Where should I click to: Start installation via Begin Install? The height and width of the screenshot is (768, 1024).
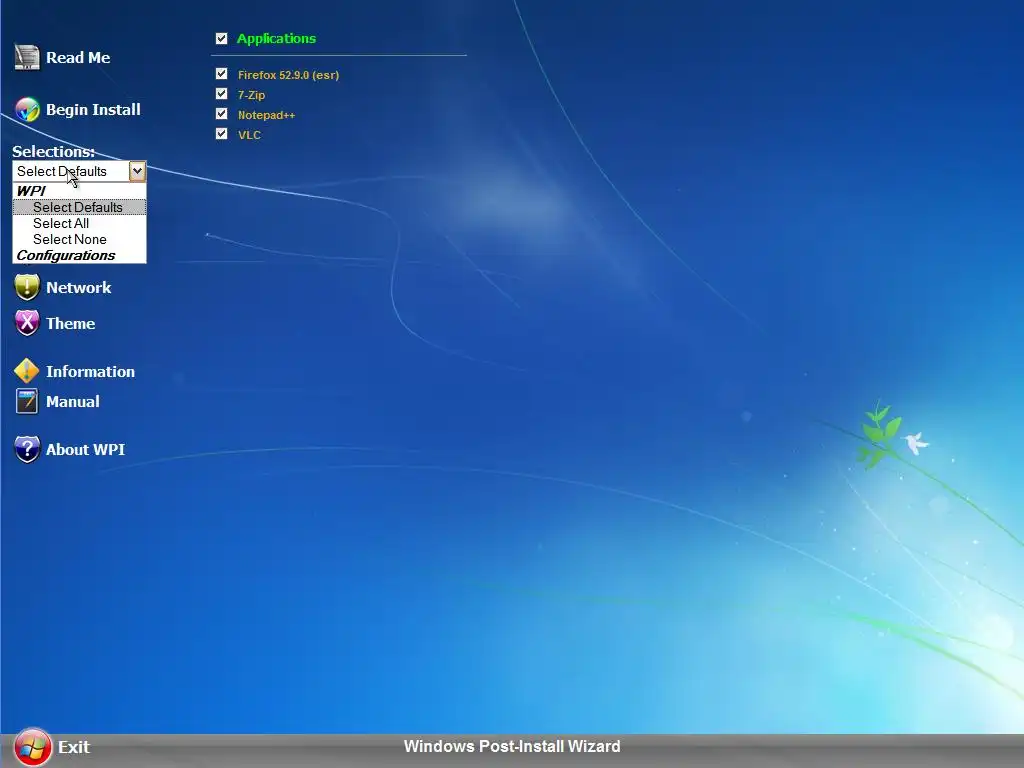pos(93,110)
